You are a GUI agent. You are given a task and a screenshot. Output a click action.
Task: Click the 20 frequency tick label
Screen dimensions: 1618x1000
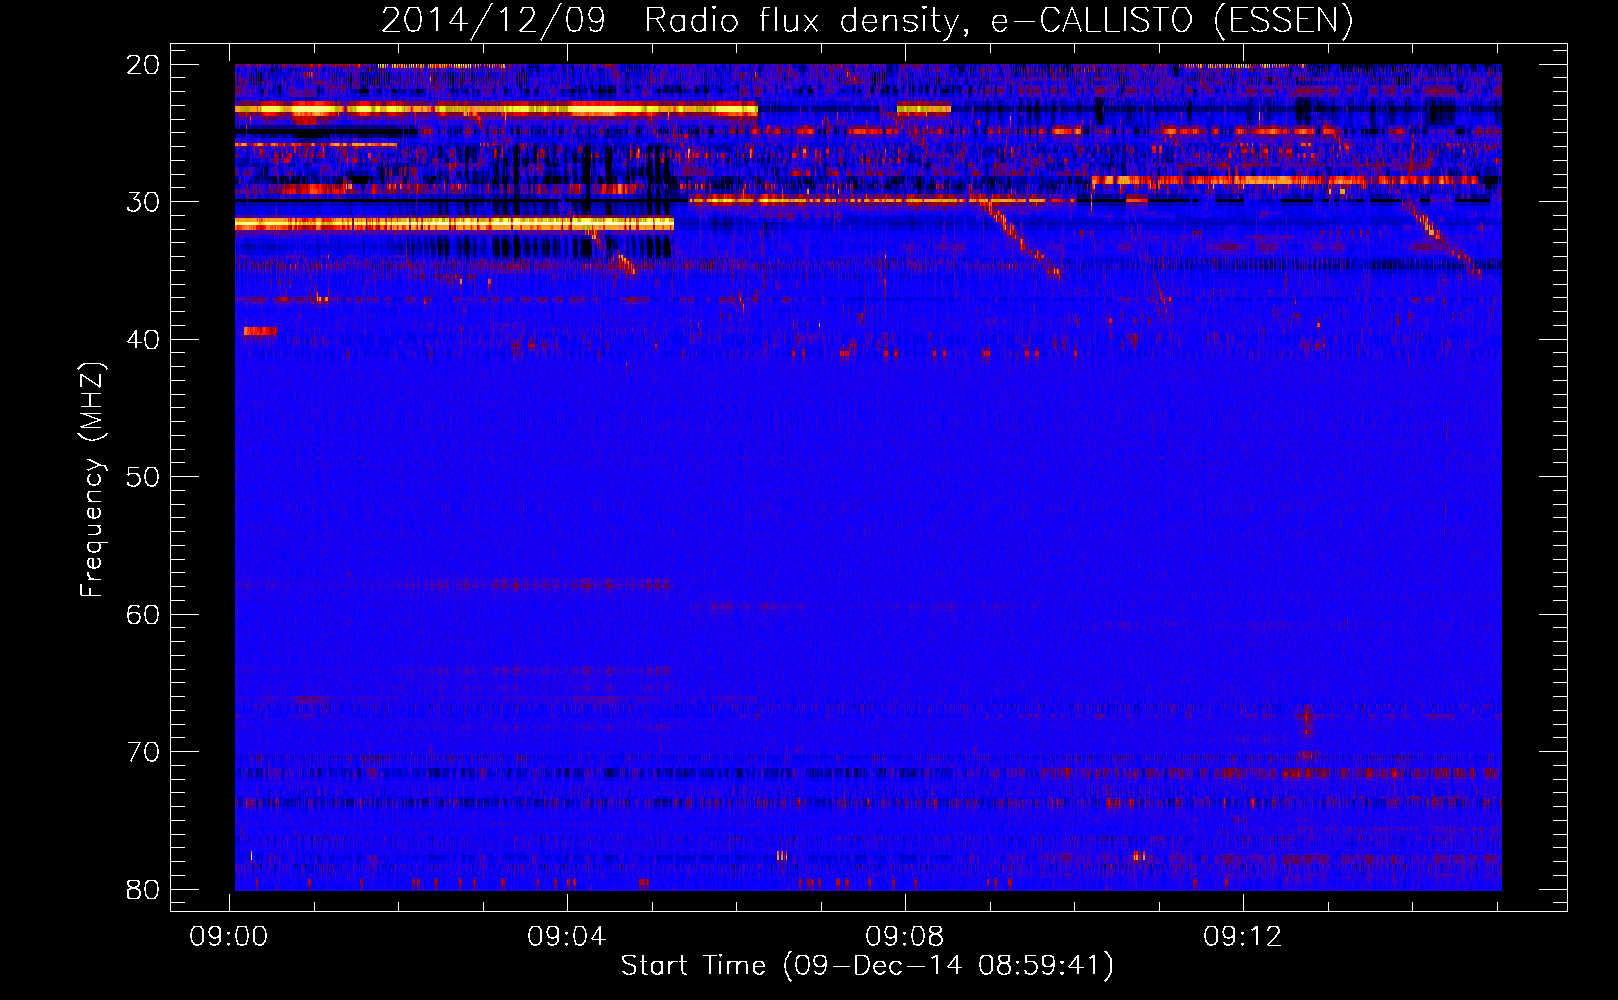pos(143,65)
